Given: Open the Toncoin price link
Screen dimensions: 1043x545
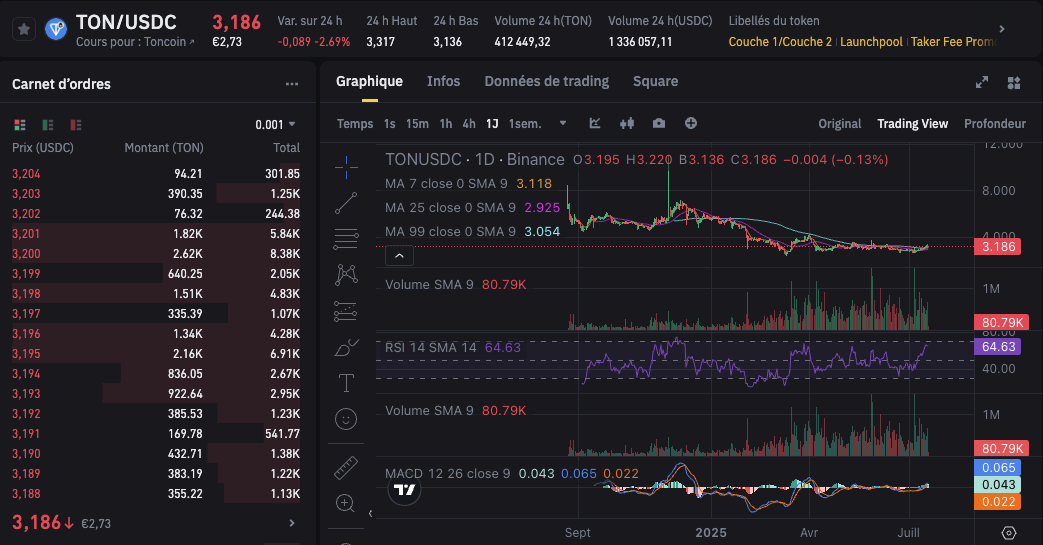Looking at the screenshot, I should click(x=135, y=42).
